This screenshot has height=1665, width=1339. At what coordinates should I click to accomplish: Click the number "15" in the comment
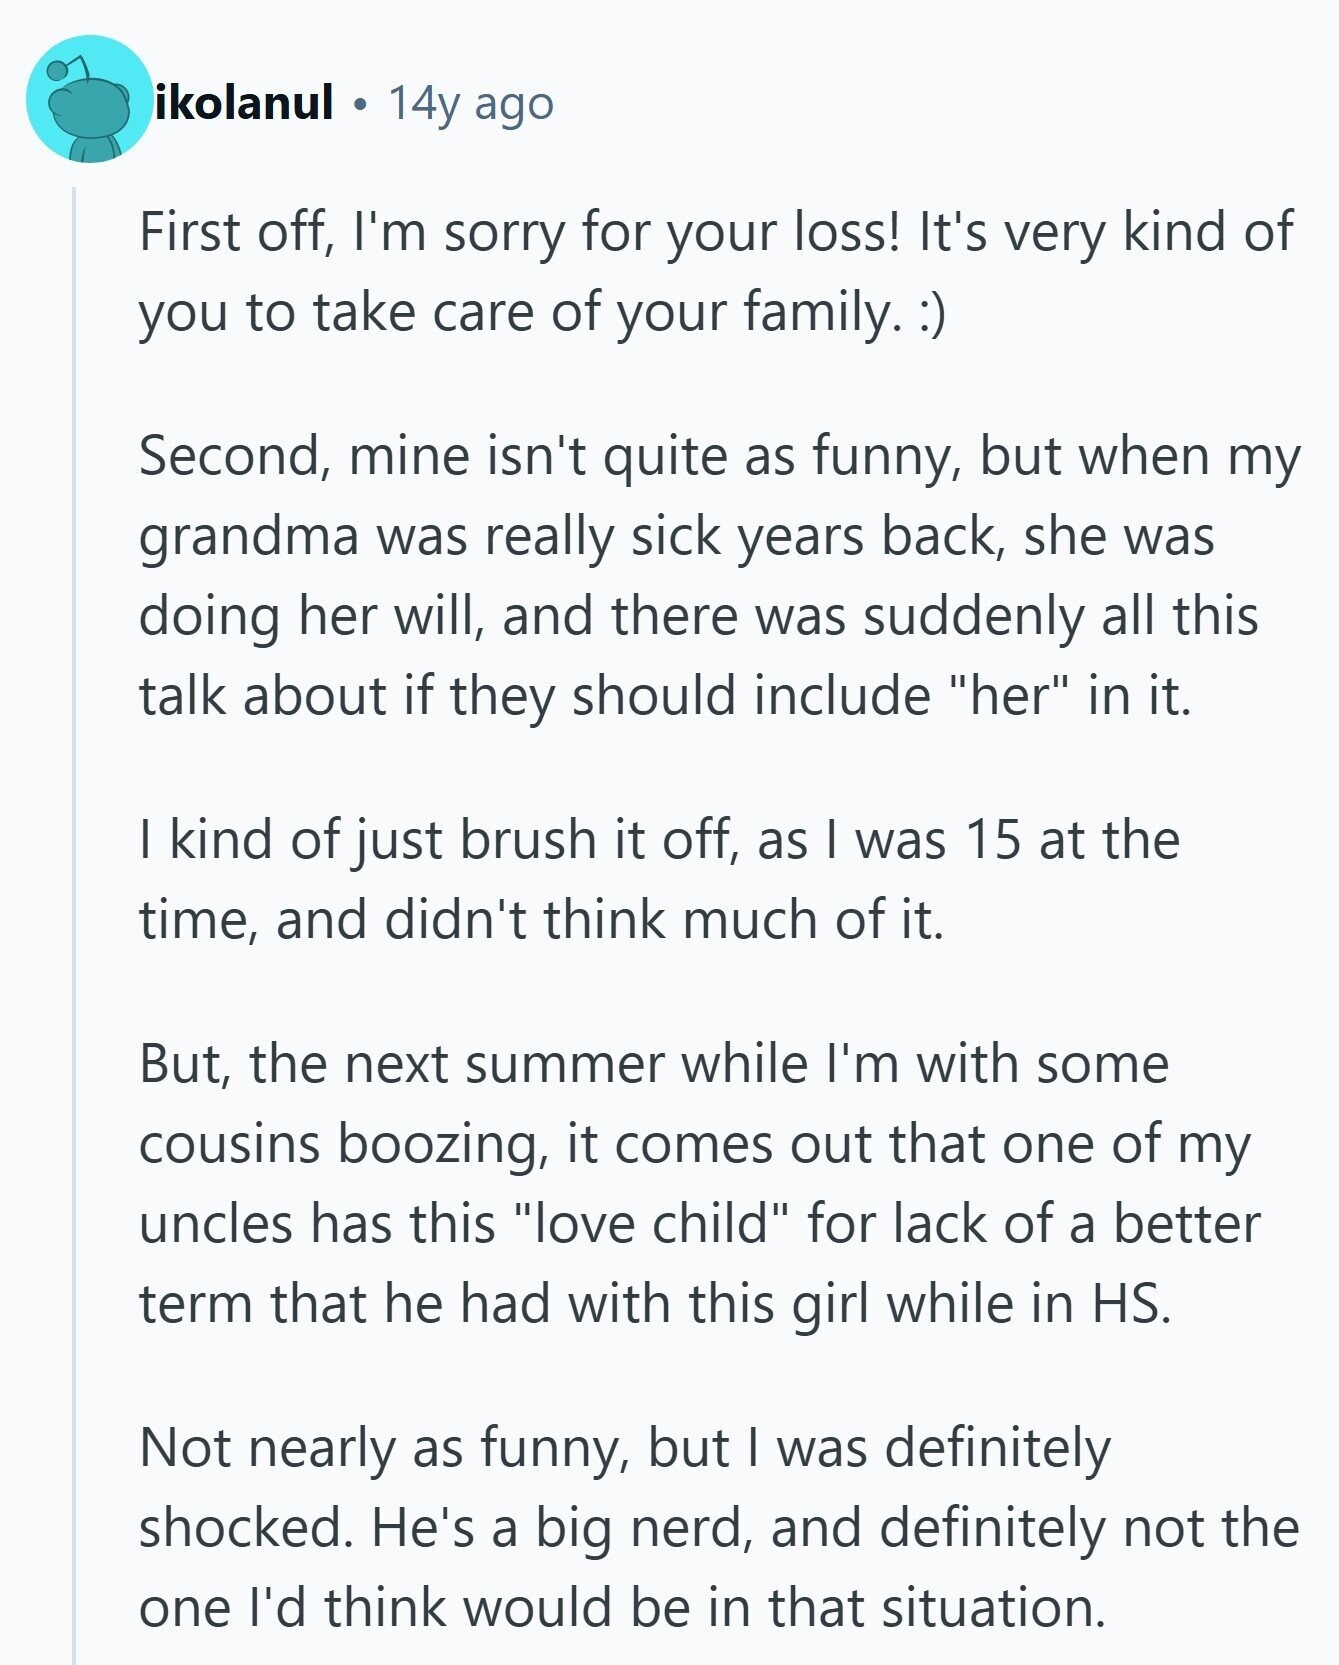992,840
